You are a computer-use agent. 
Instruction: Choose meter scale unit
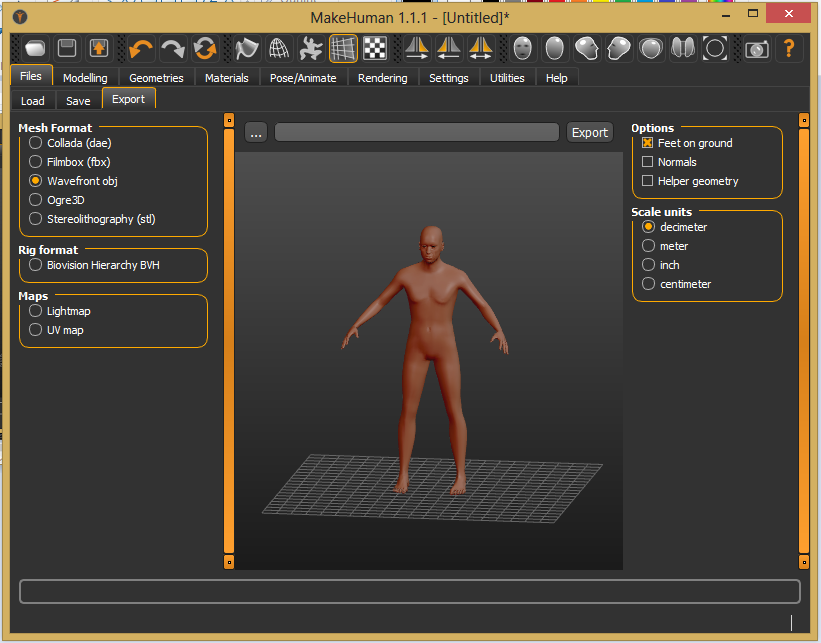pyautogui.click(x=665, y=246)
